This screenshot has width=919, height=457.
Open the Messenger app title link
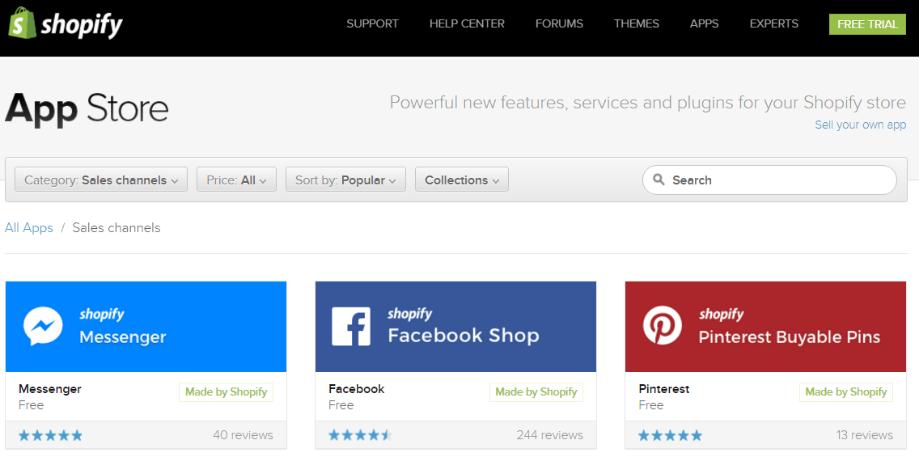pos(50,388)
